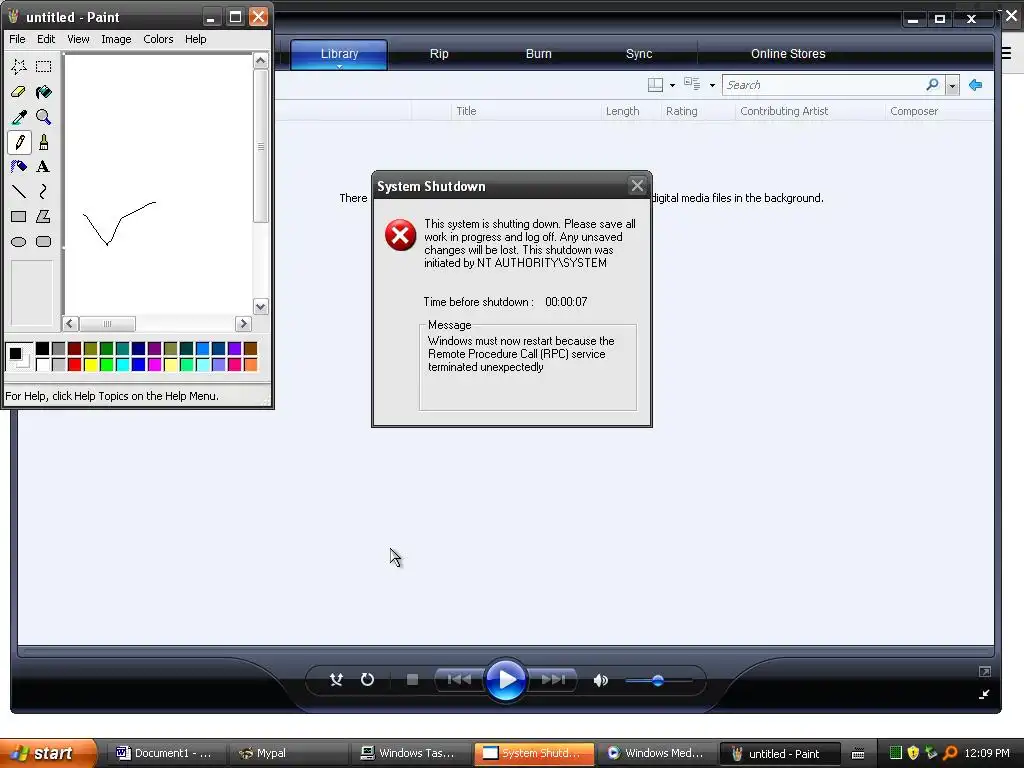This screenshot has height=768, width=1024.
Task: Select the rectangular Select tool in Paint
Action: 44,67
